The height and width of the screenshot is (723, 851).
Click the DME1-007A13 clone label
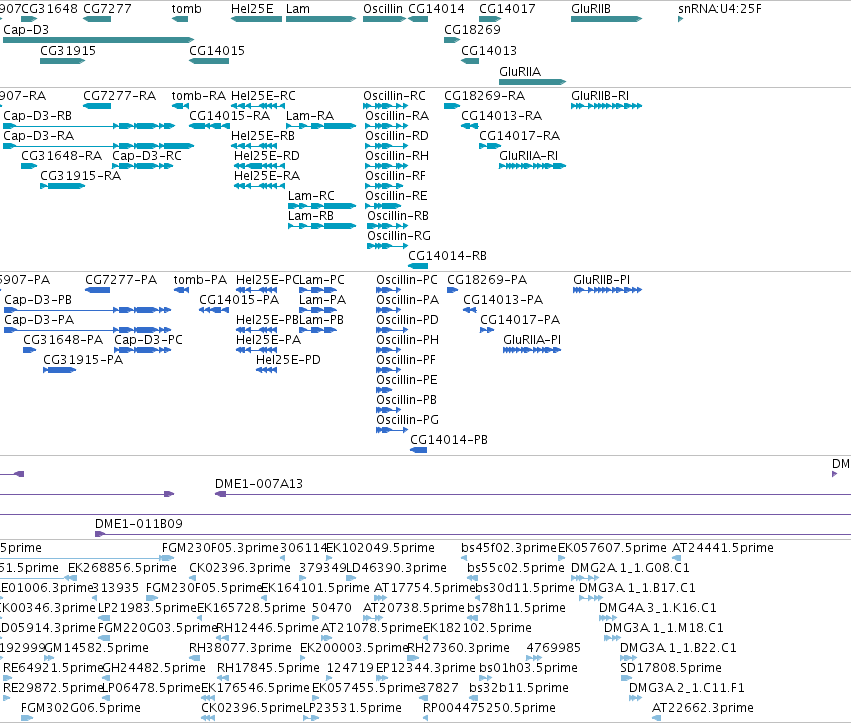click(259, 484)
